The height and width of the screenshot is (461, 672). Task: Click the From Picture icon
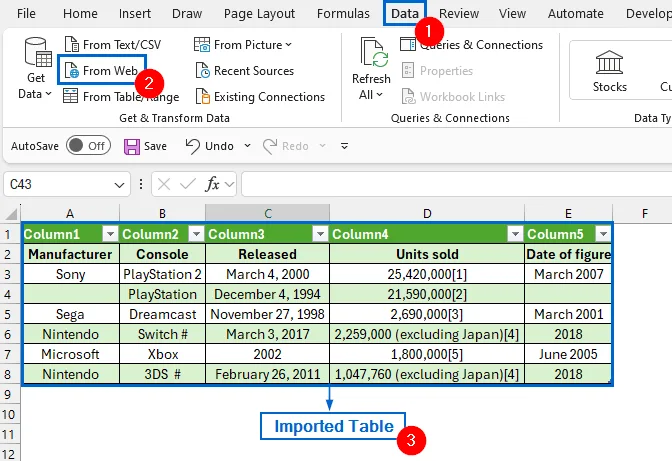(202, 45)
